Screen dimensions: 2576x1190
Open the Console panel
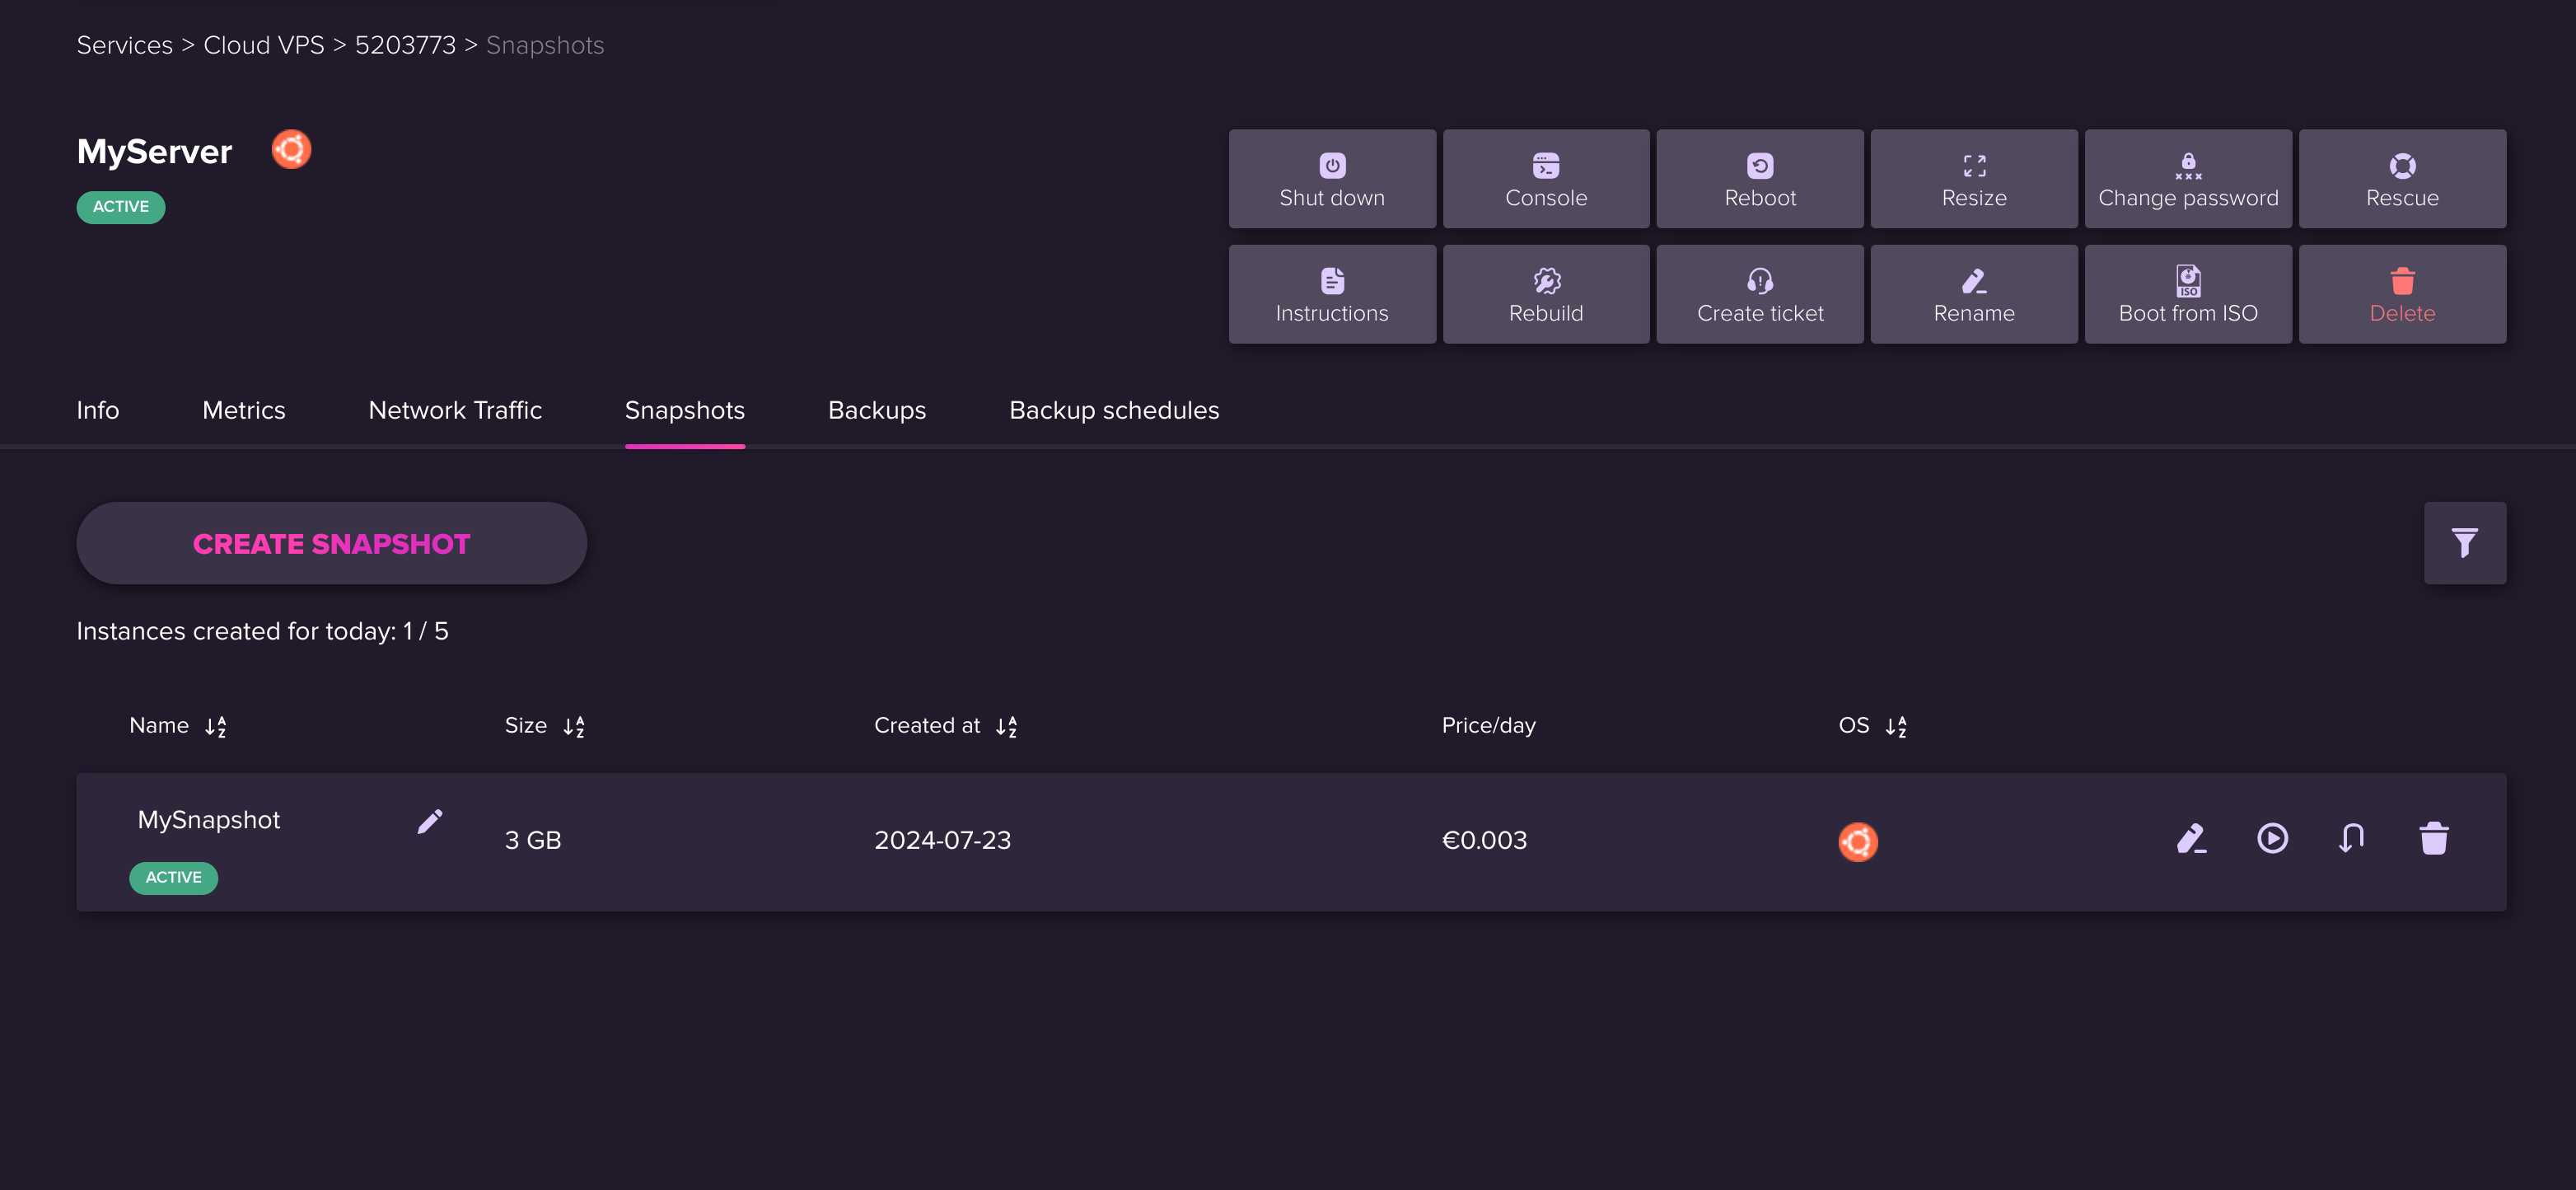pos(1546,177)
